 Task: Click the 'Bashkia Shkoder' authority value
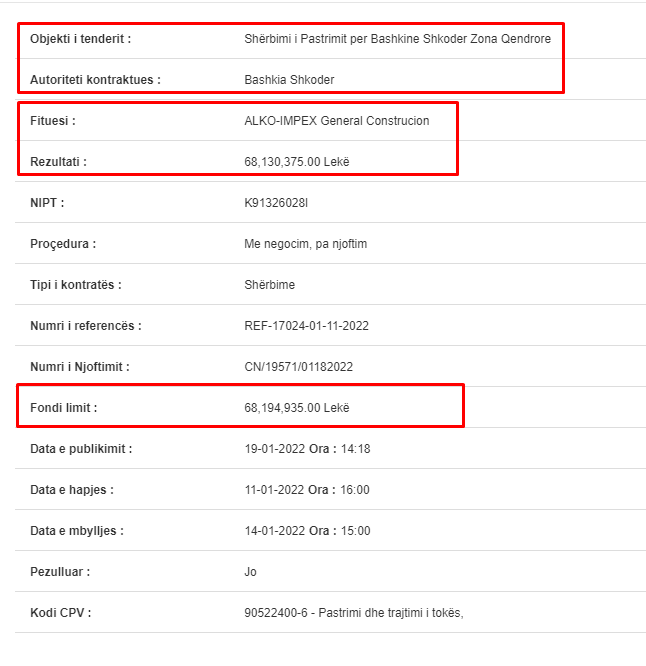coord(289,79)
